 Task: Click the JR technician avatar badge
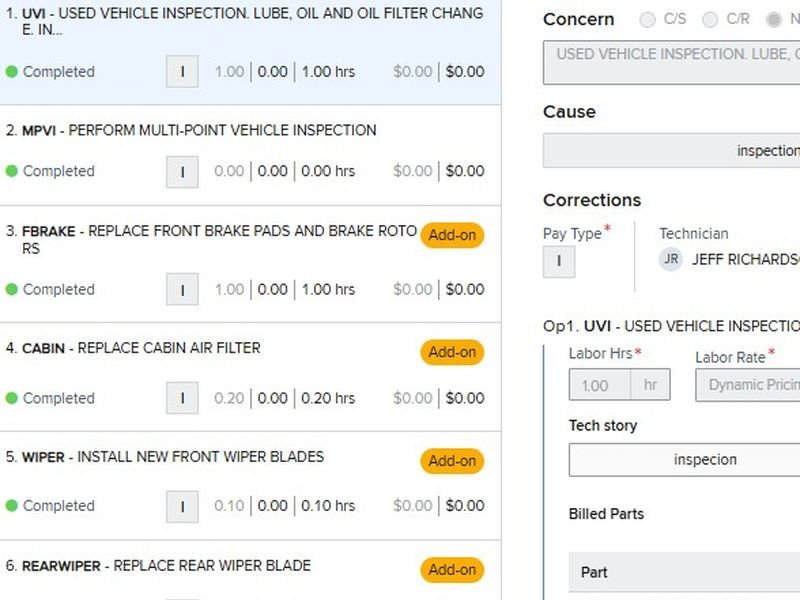click(x=671, y=259)
